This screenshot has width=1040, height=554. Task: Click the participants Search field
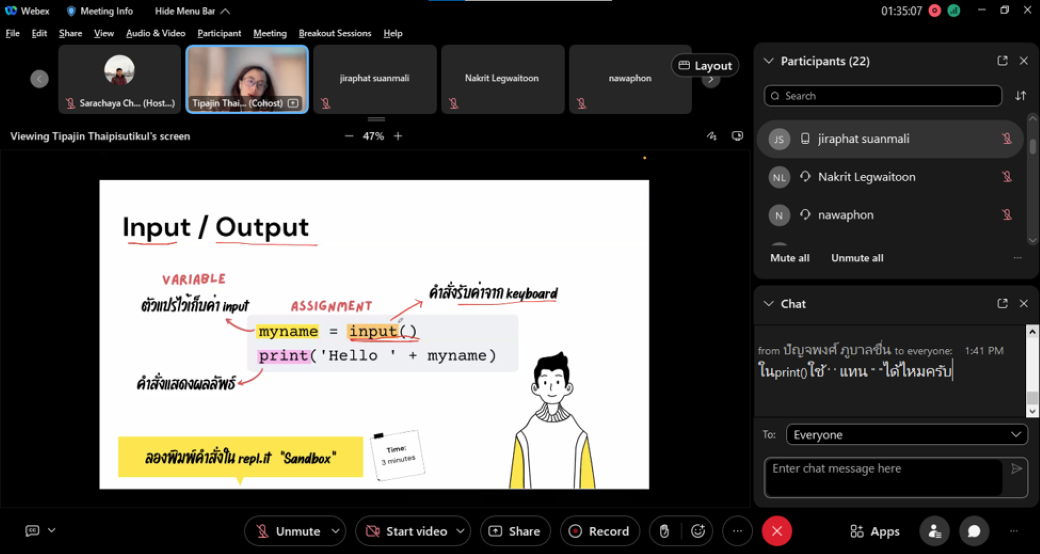click(884, 96)
